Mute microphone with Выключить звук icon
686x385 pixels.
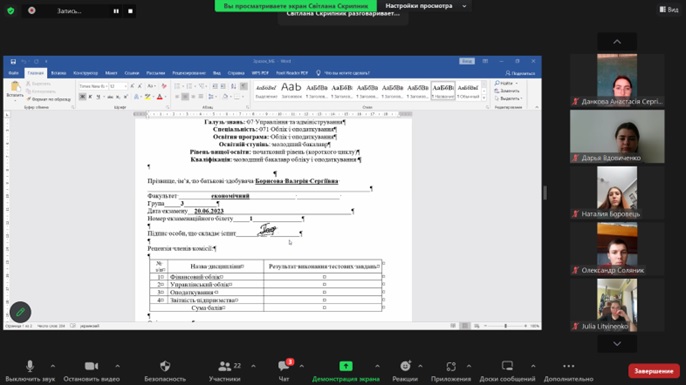[30, 366]
